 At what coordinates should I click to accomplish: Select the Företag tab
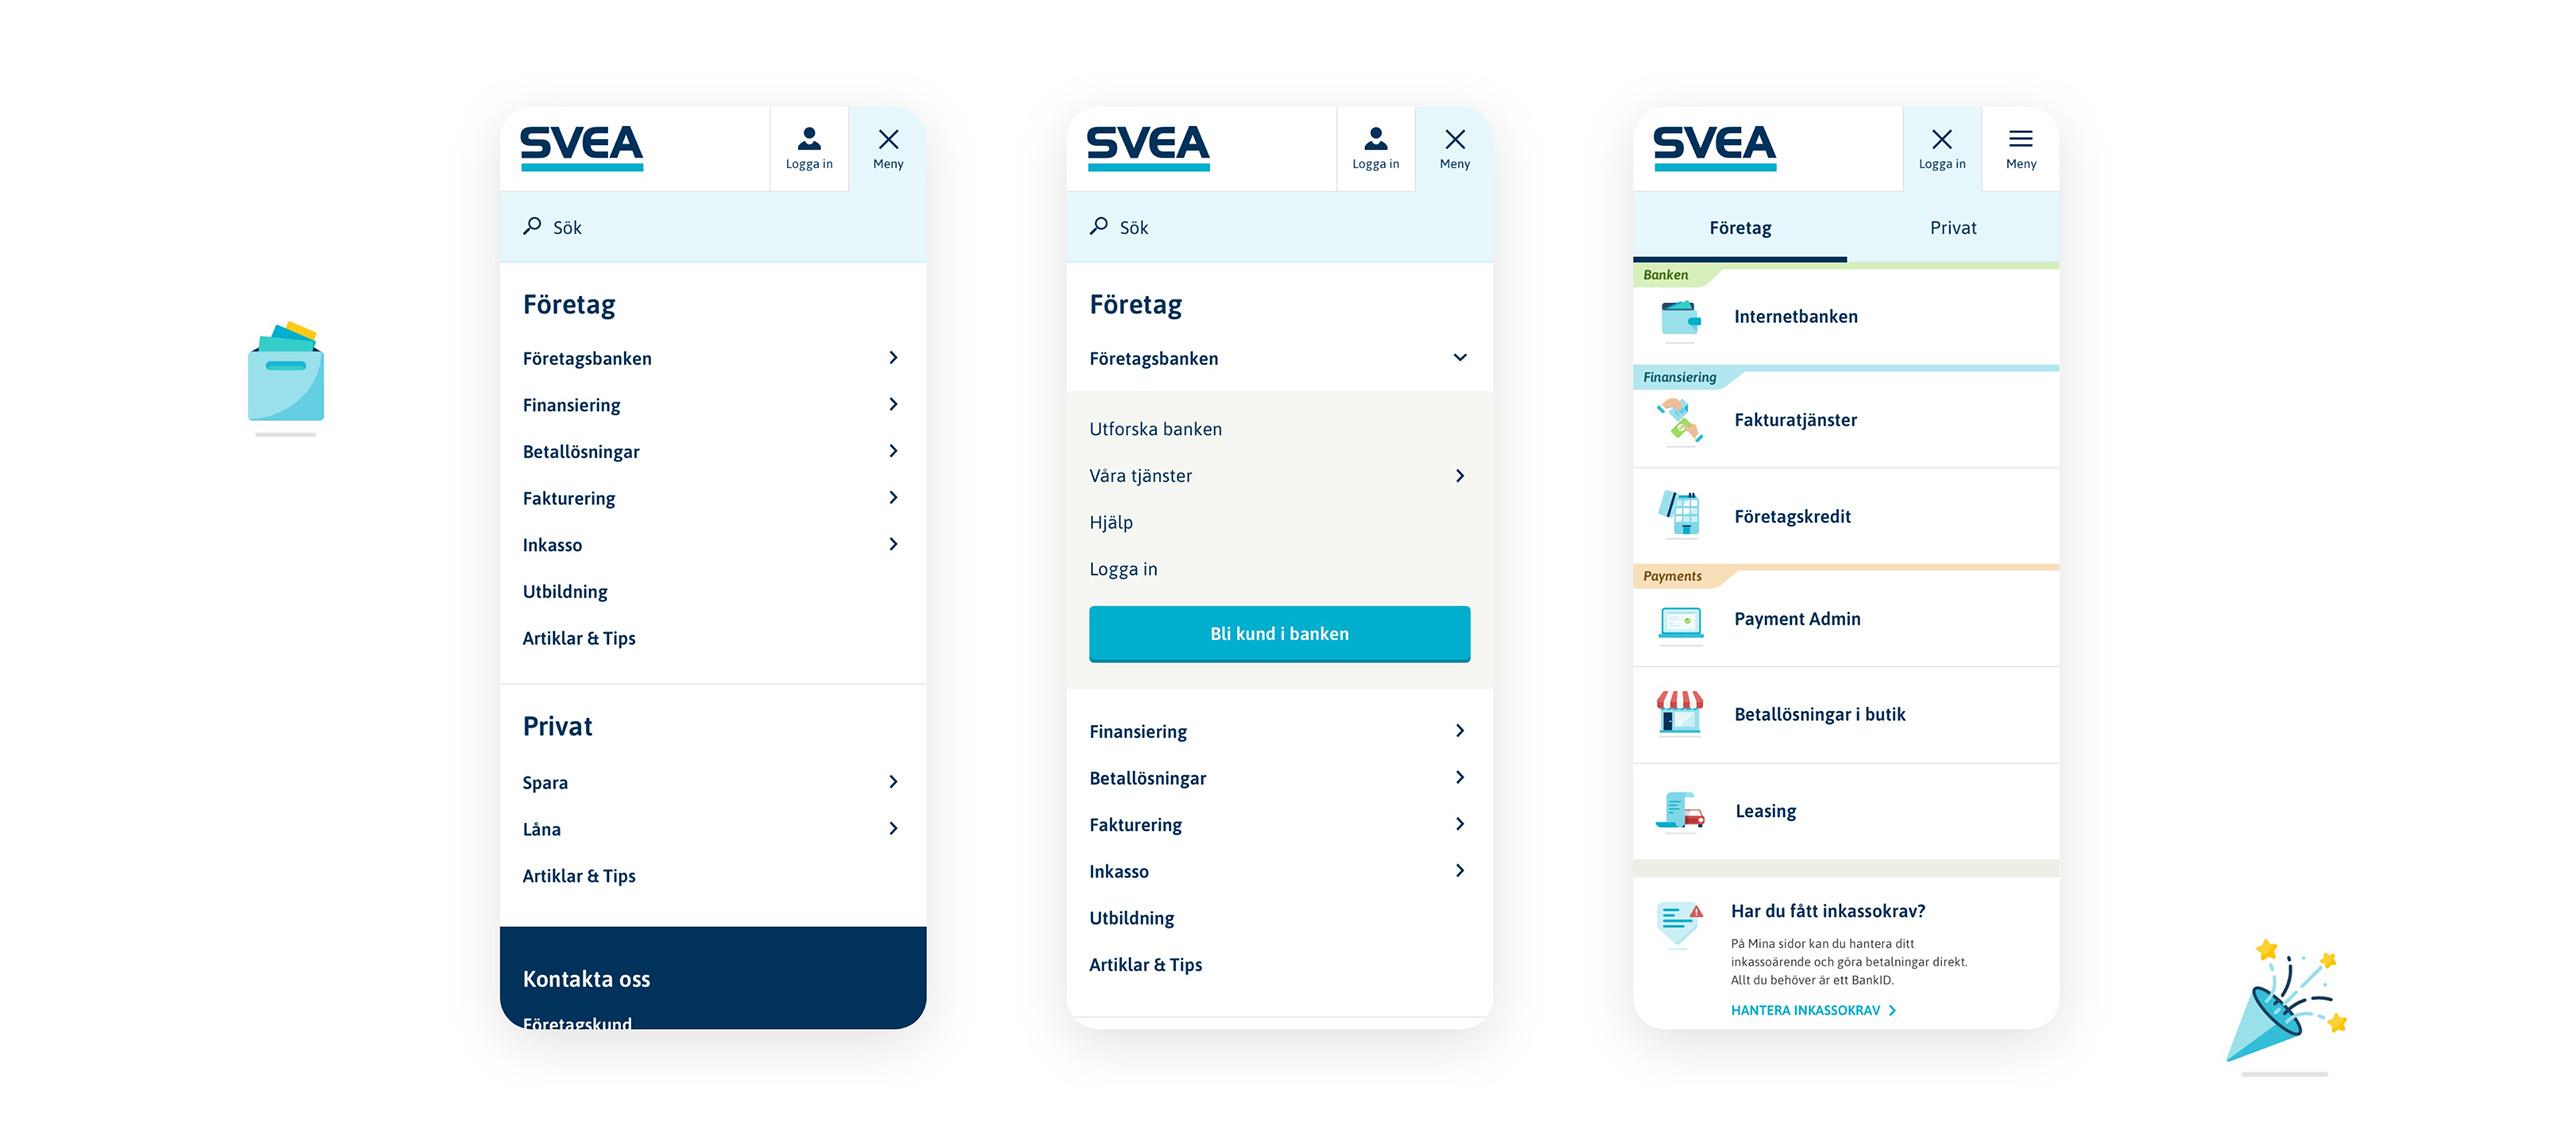click(1737, 227)
